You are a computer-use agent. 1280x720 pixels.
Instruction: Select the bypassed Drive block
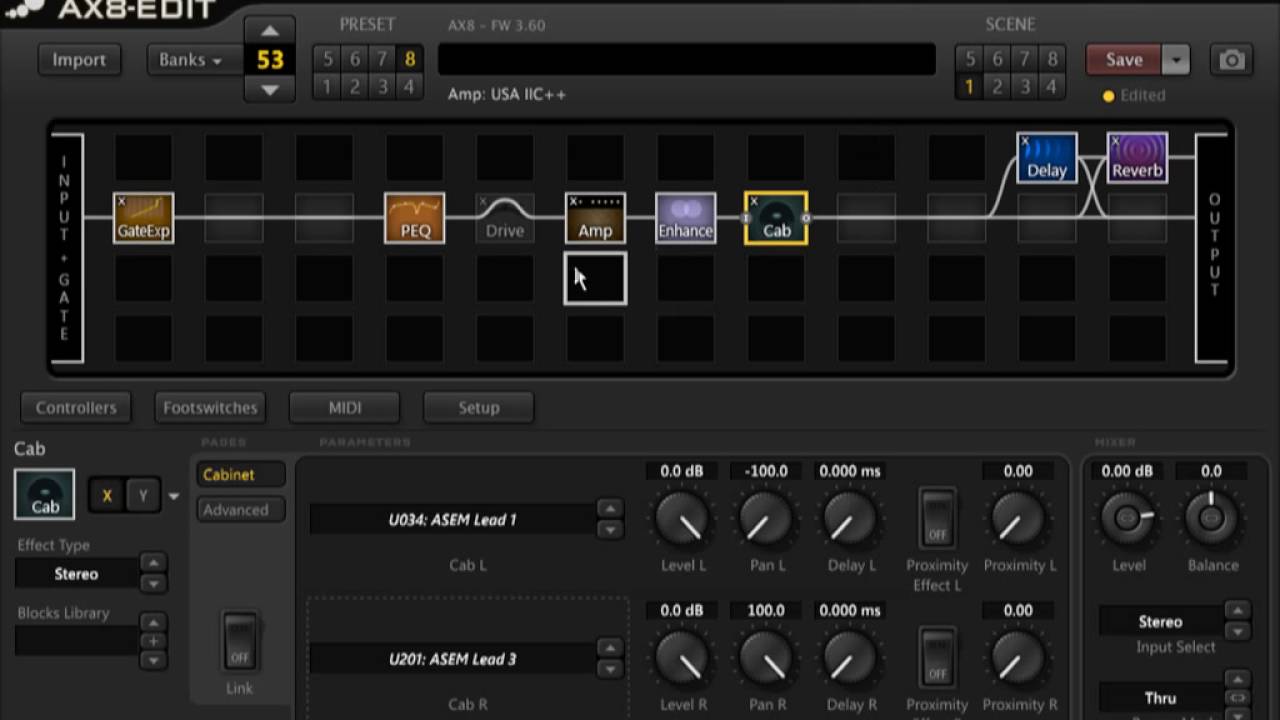coord(505,218)
